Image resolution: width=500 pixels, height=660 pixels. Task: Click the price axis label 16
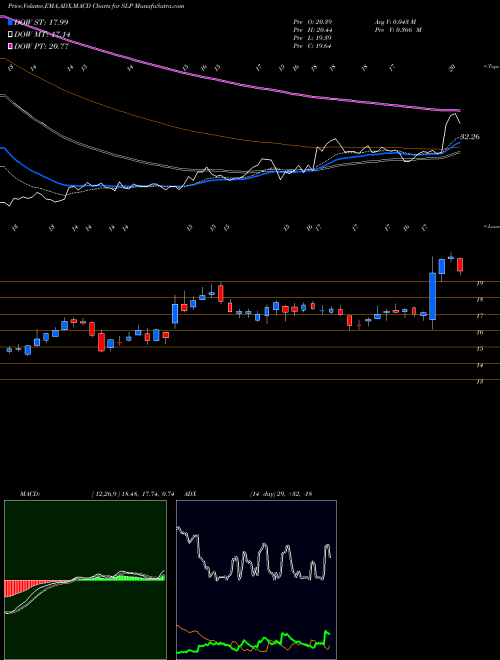479,333
